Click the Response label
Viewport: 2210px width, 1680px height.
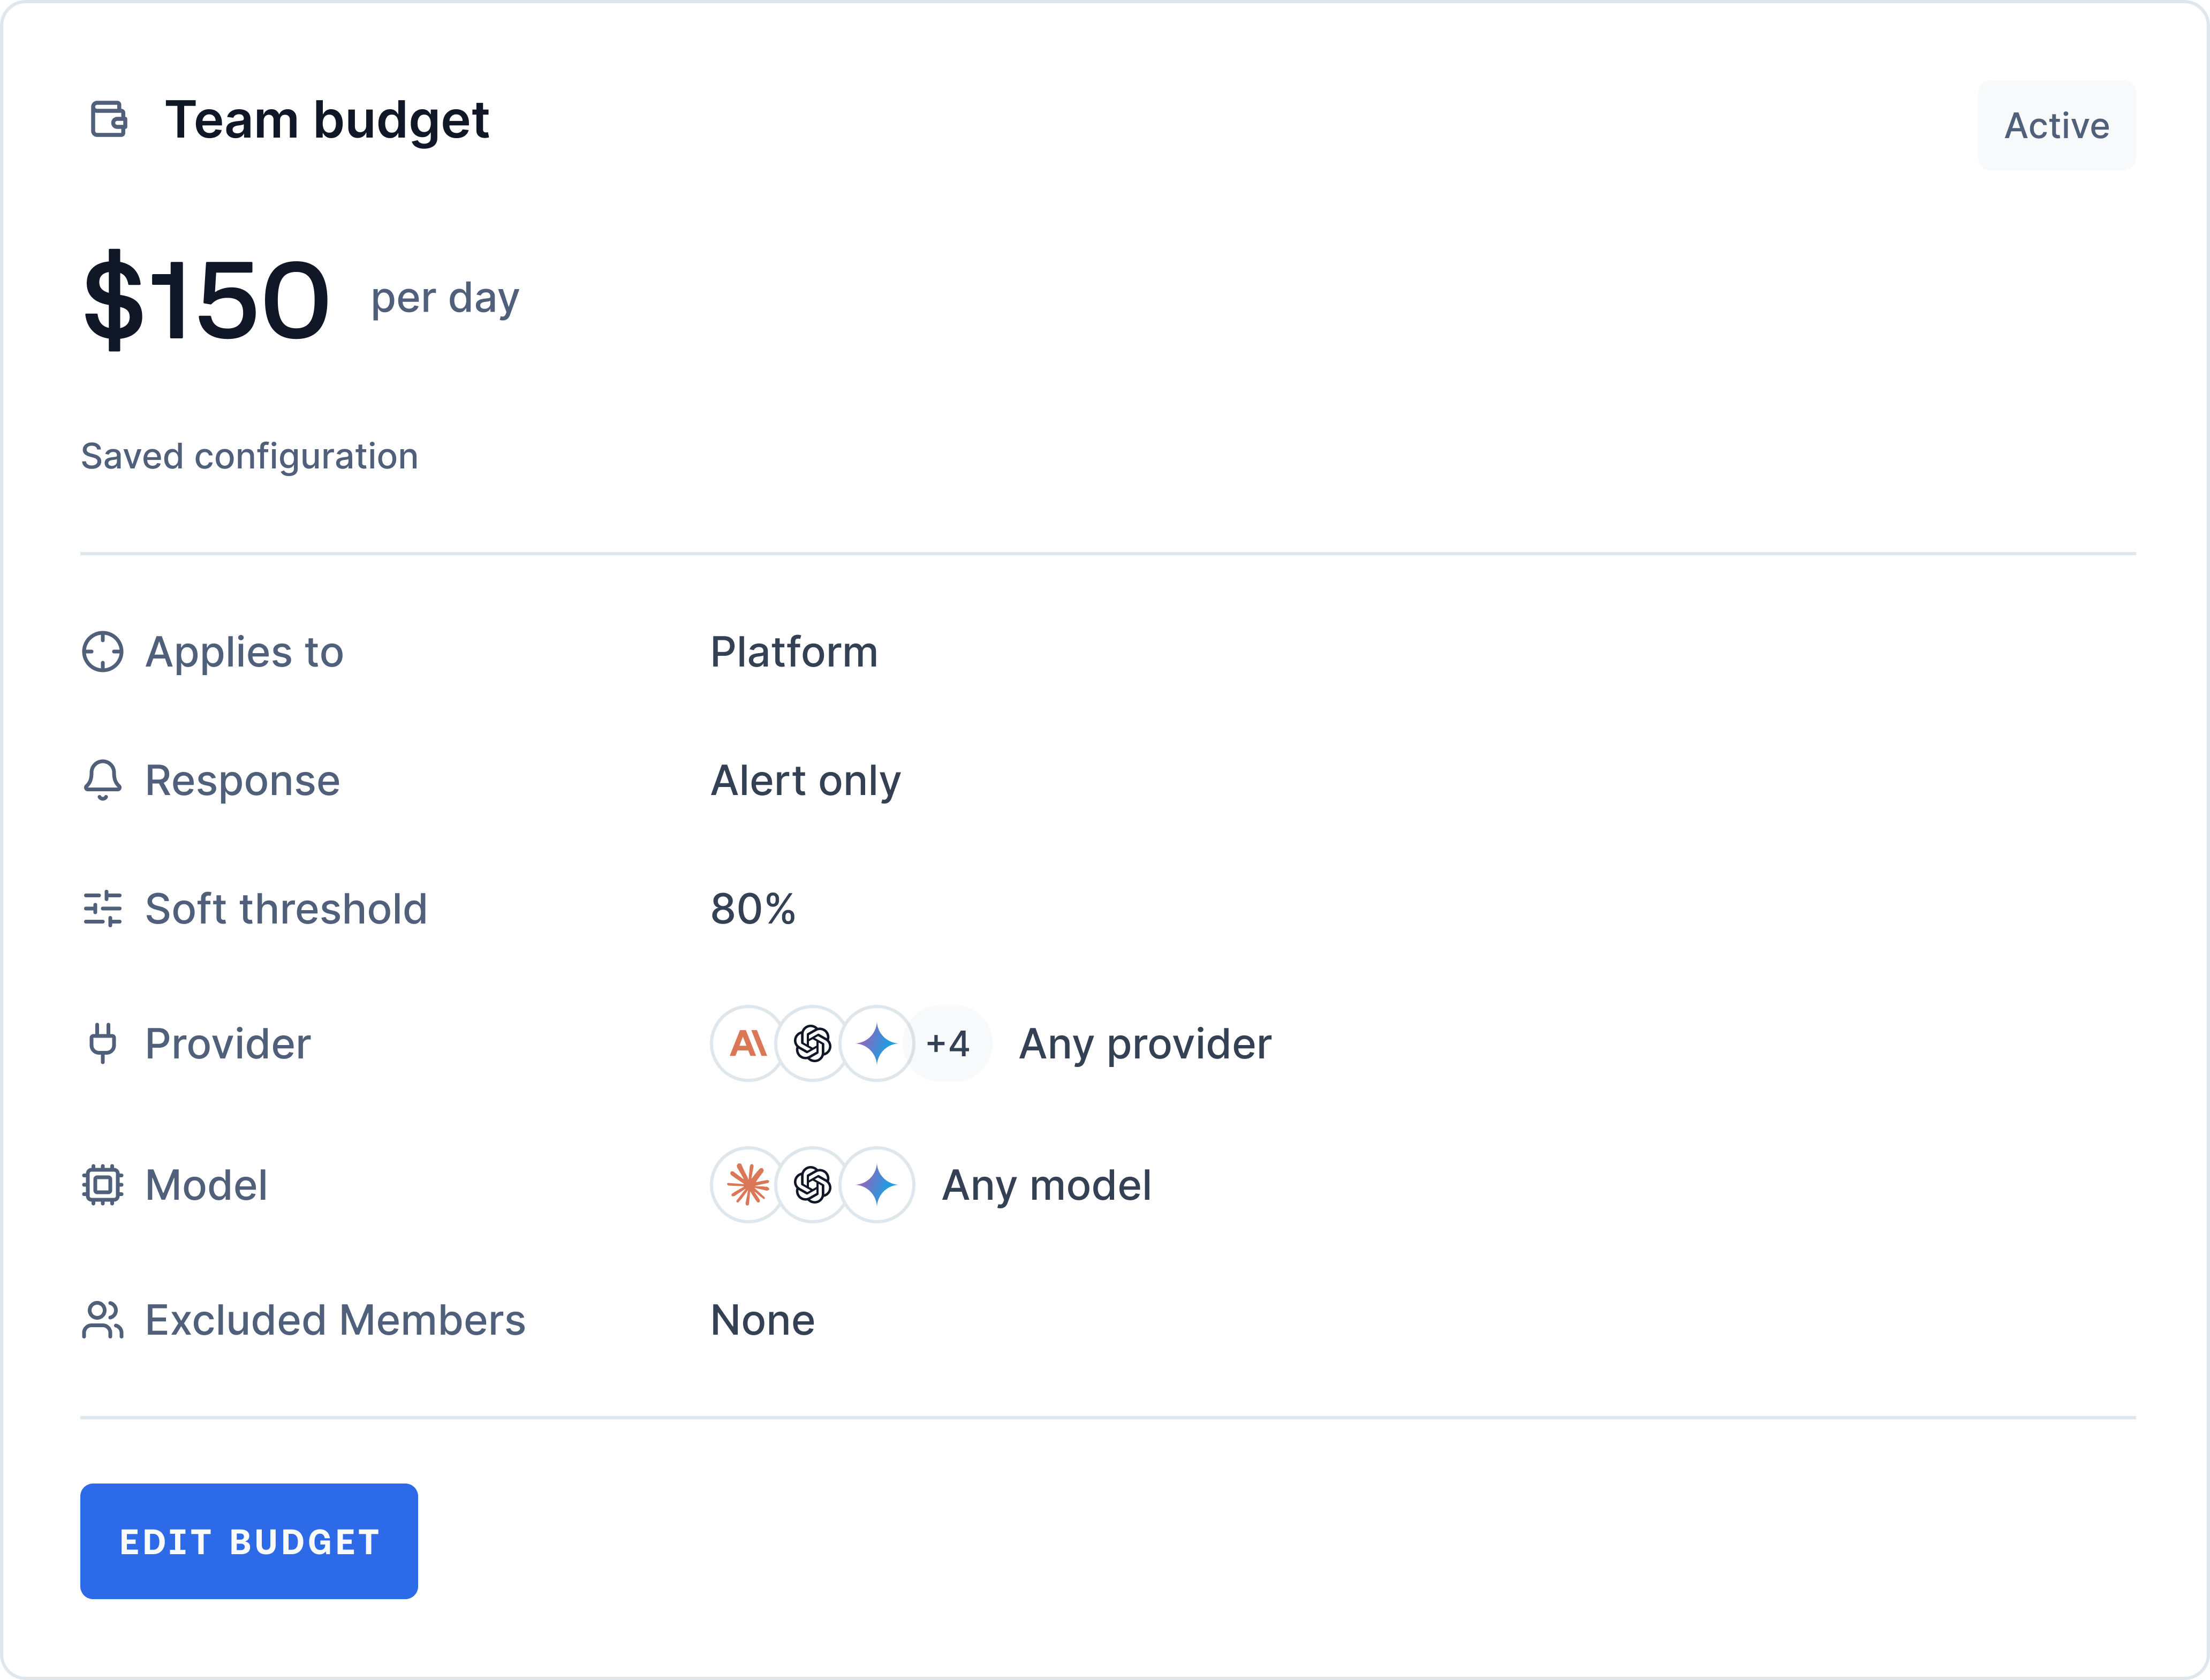tap(243, 781)
